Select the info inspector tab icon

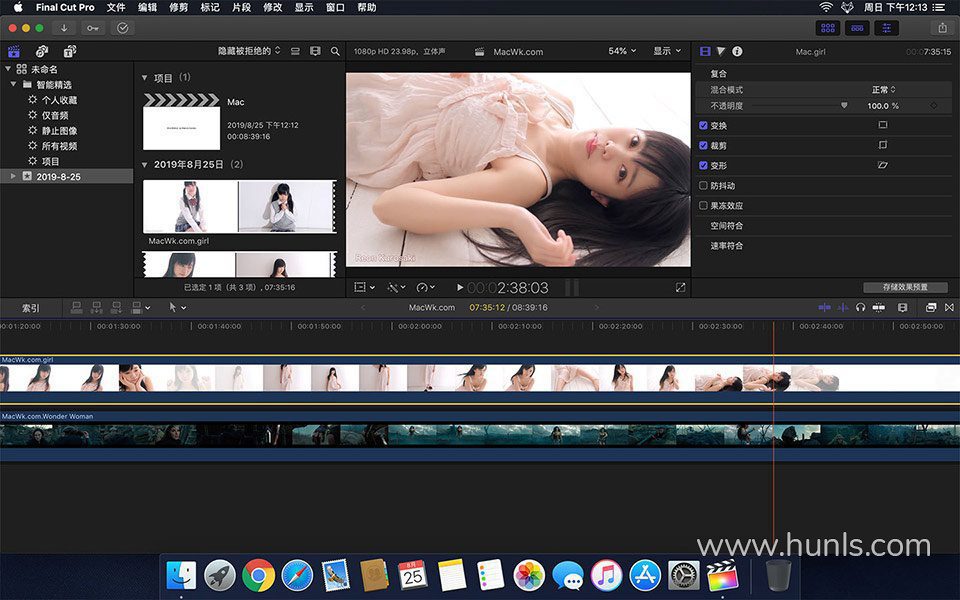[x=737, y=51]
